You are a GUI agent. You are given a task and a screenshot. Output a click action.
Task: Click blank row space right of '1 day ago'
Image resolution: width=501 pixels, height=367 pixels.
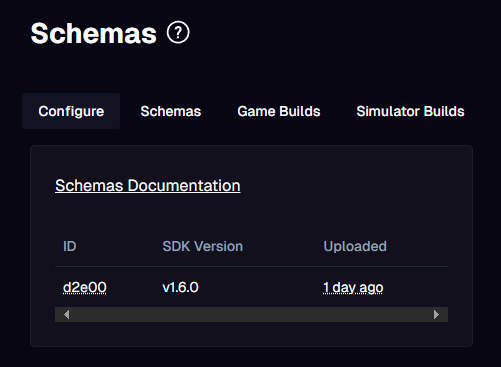(416, 287)
